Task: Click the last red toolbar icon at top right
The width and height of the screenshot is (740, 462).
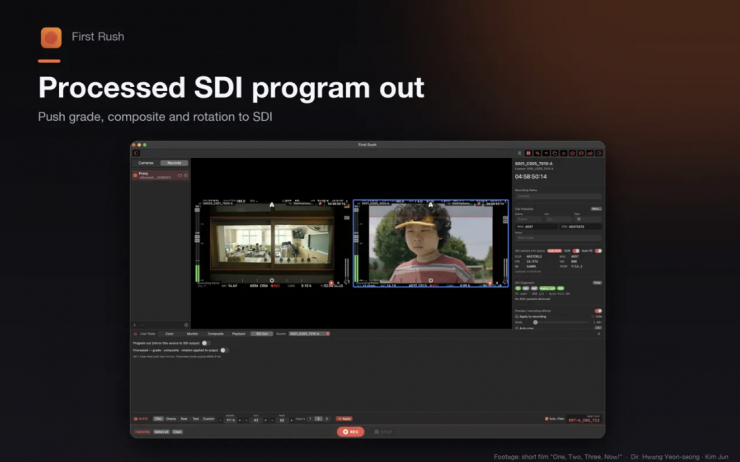Action: [599, 153]
